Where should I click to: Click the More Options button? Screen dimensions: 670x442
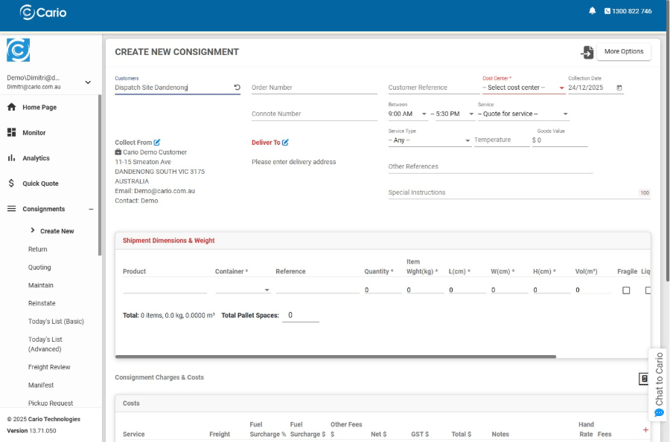tap(624, 52)
